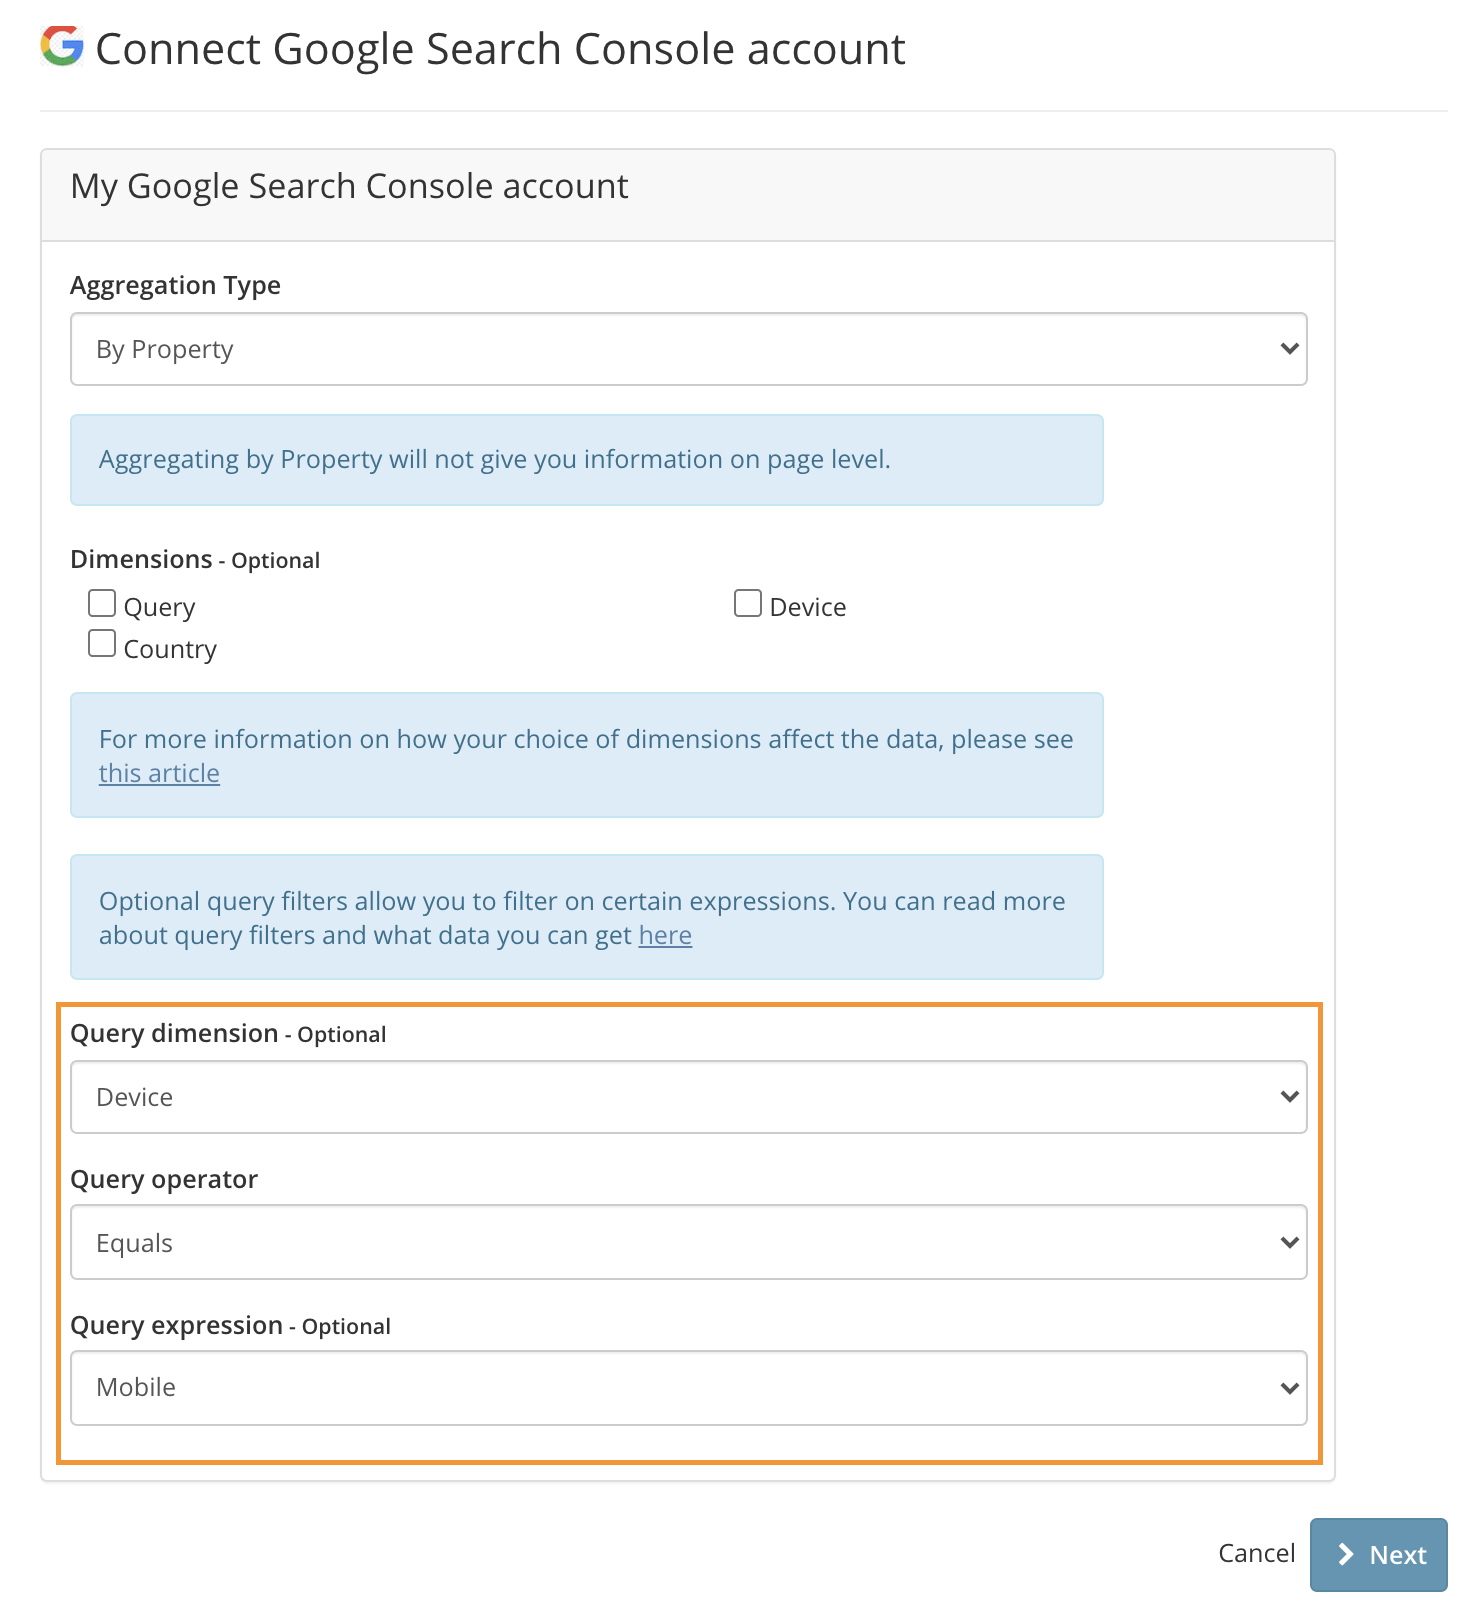Click 'Connect Google Search Console account' title
Screen dimensions: 1482x1620
[x=500, y=49]
